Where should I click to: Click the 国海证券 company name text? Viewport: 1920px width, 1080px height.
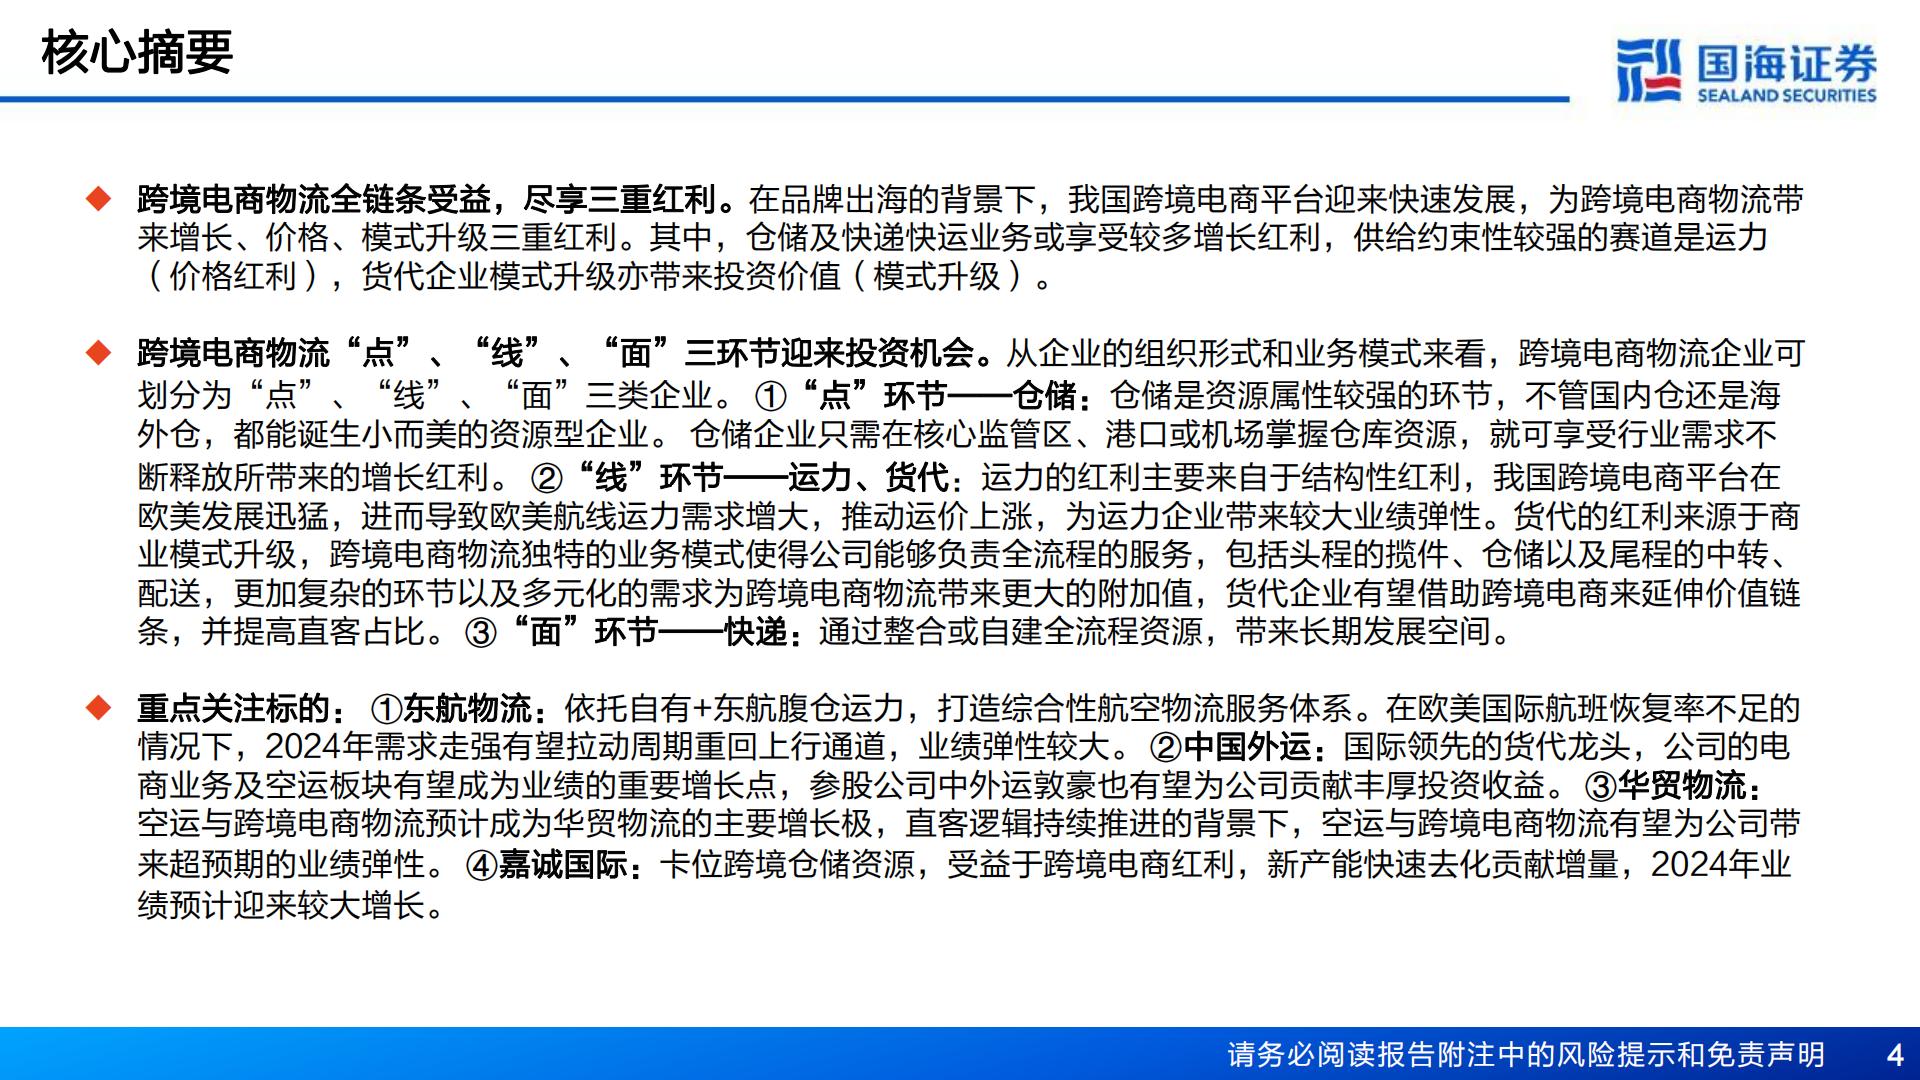[x=1787, y=63]
